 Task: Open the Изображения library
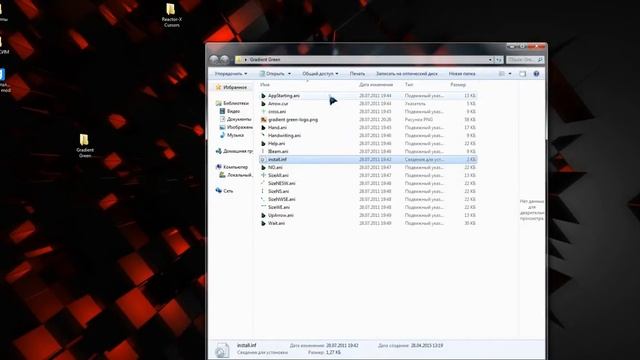[x=236, y=127]
